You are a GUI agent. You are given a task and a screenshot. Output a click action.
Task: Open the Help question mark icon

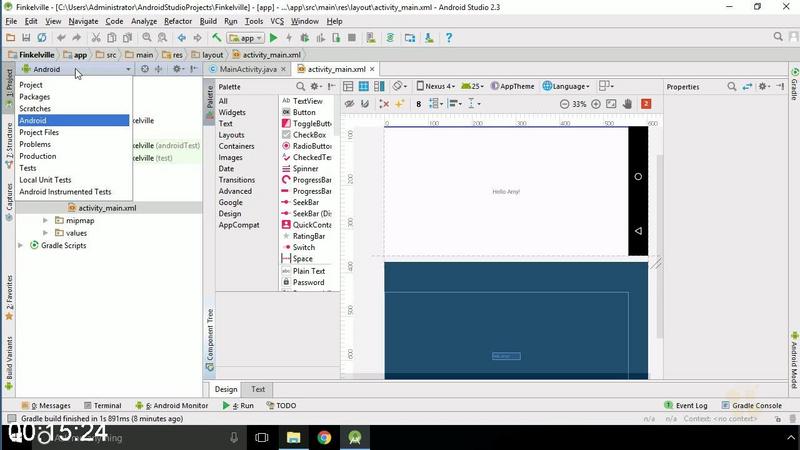click(449, 38)
